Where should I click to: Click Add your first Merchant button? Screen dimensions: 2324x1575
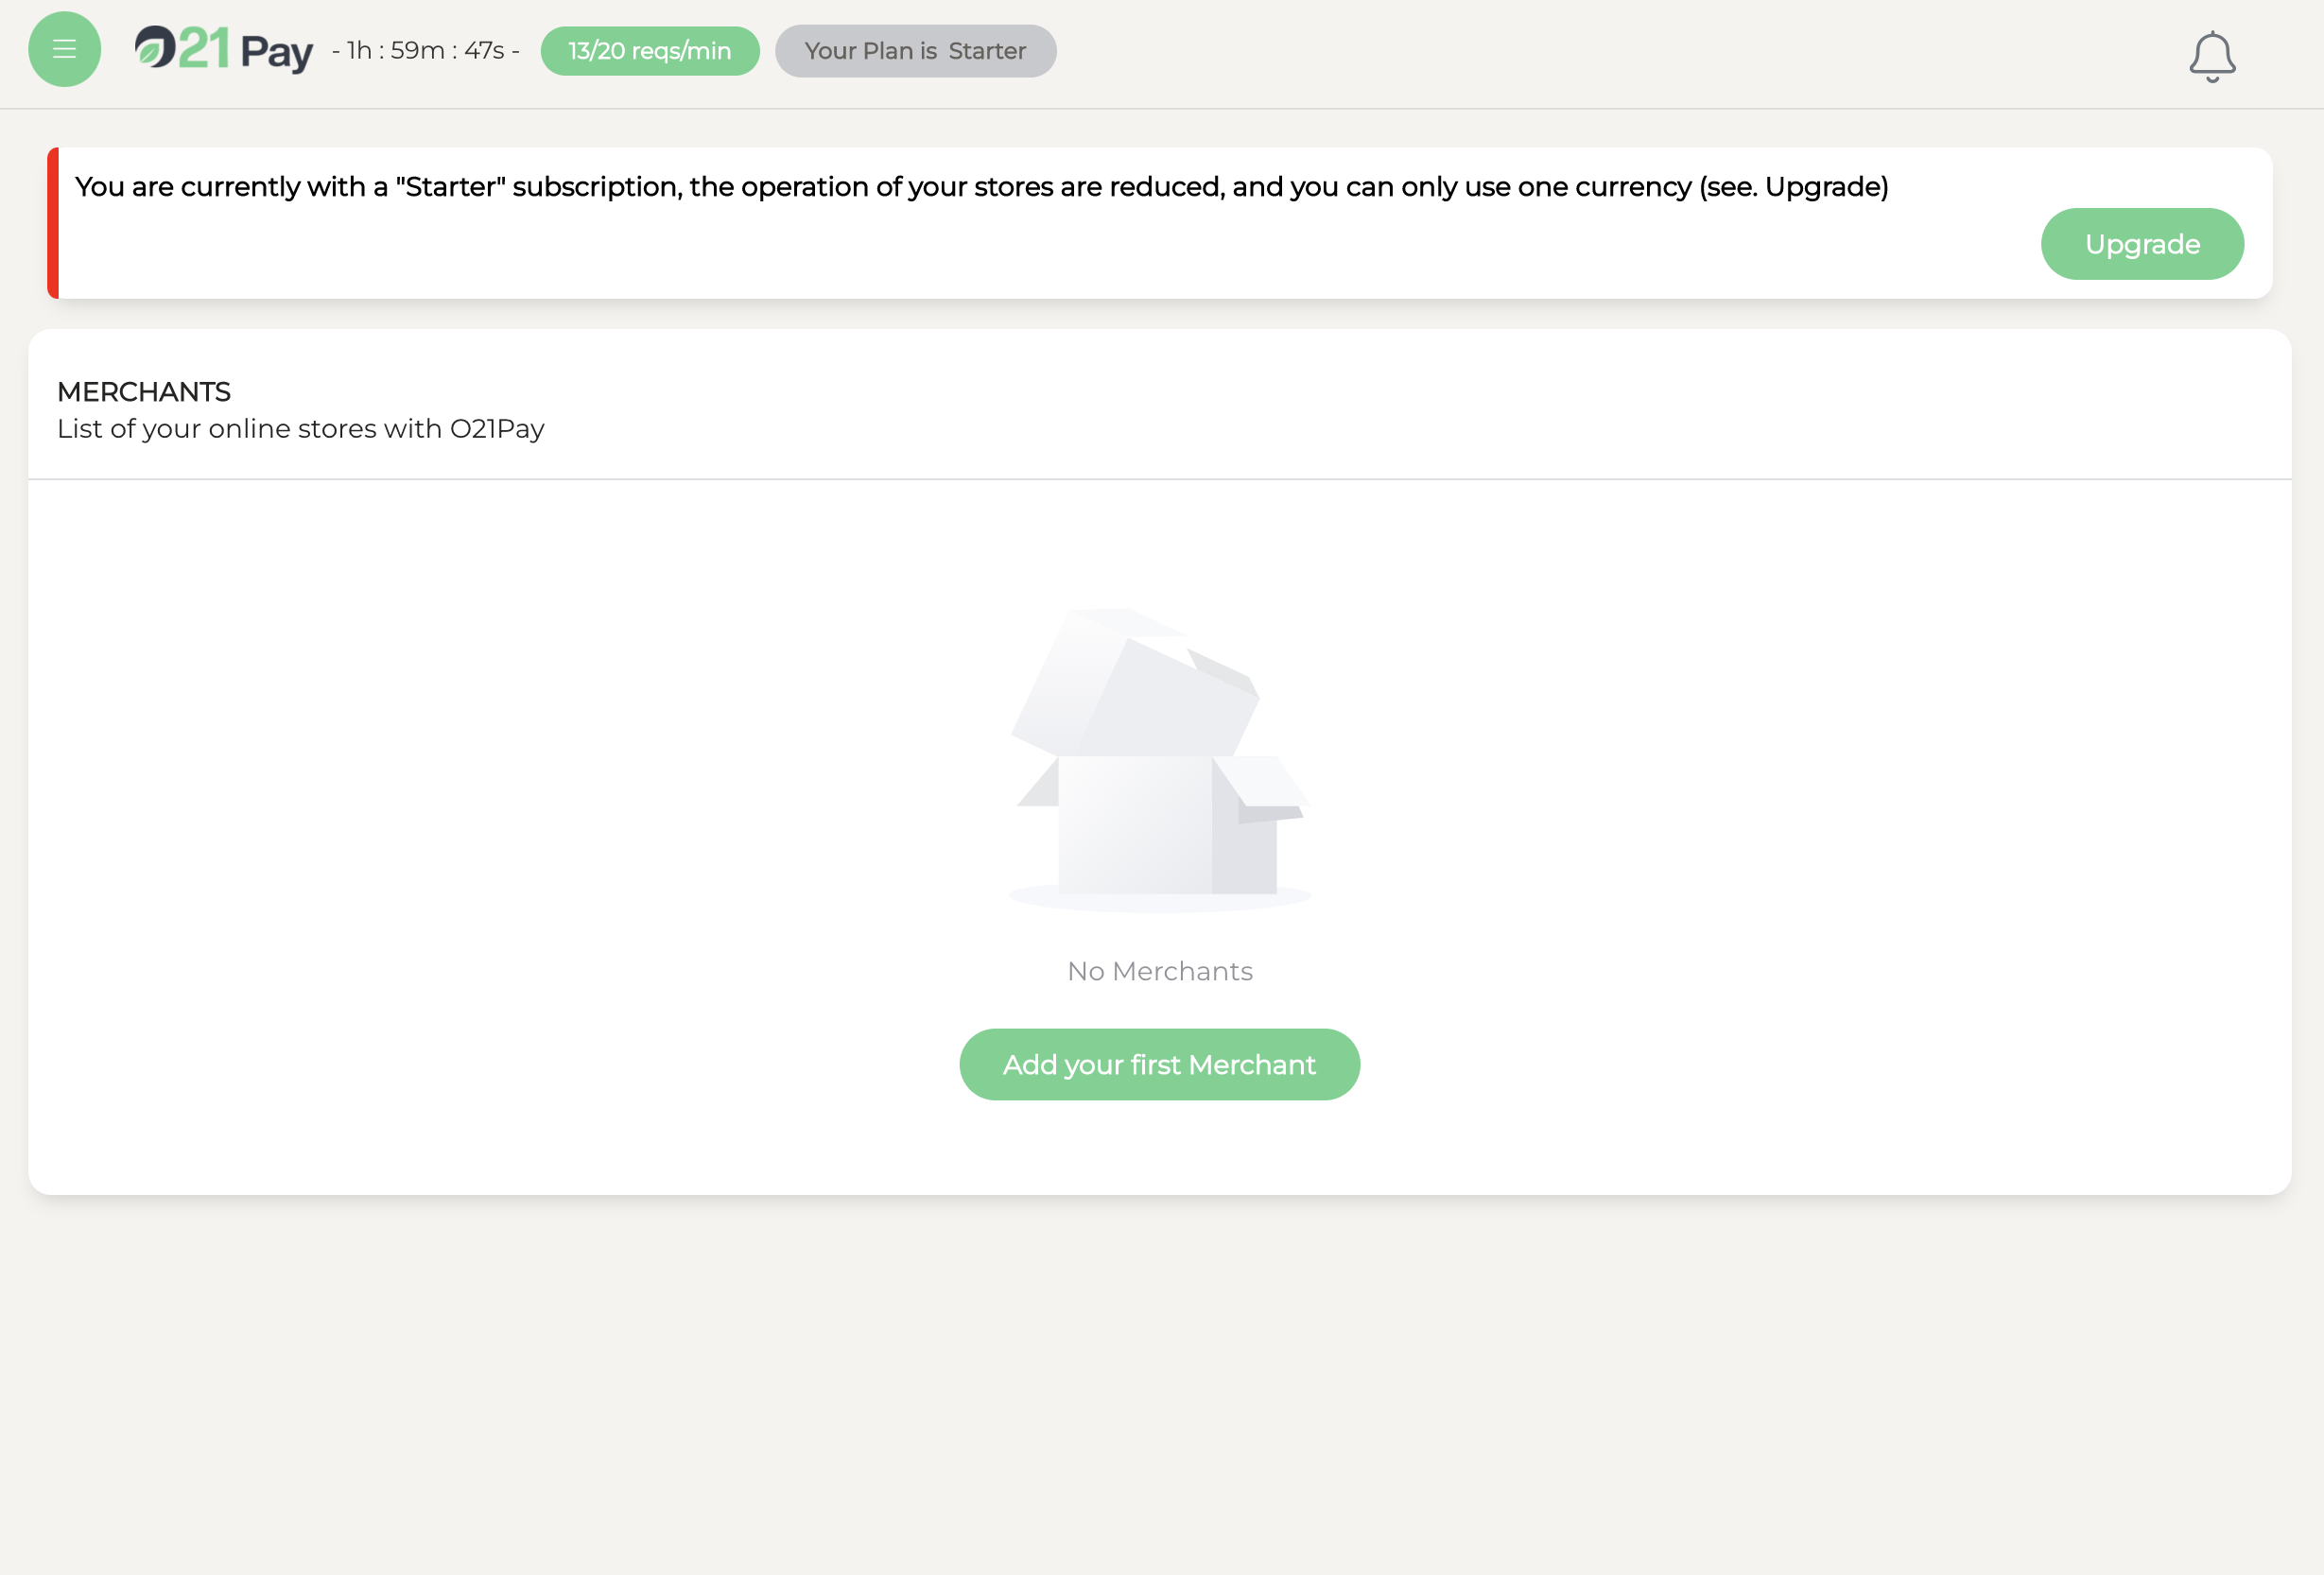(x=1159, y=1064)
